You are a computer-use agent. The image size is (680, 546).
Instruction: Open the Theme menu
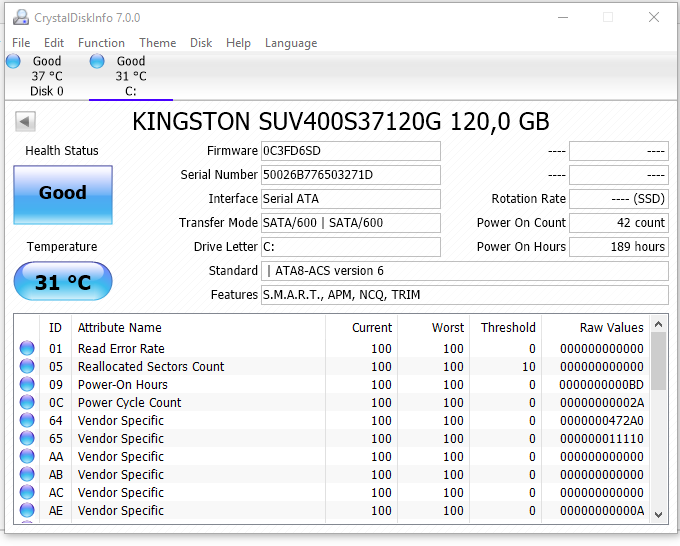coord(158,43)
